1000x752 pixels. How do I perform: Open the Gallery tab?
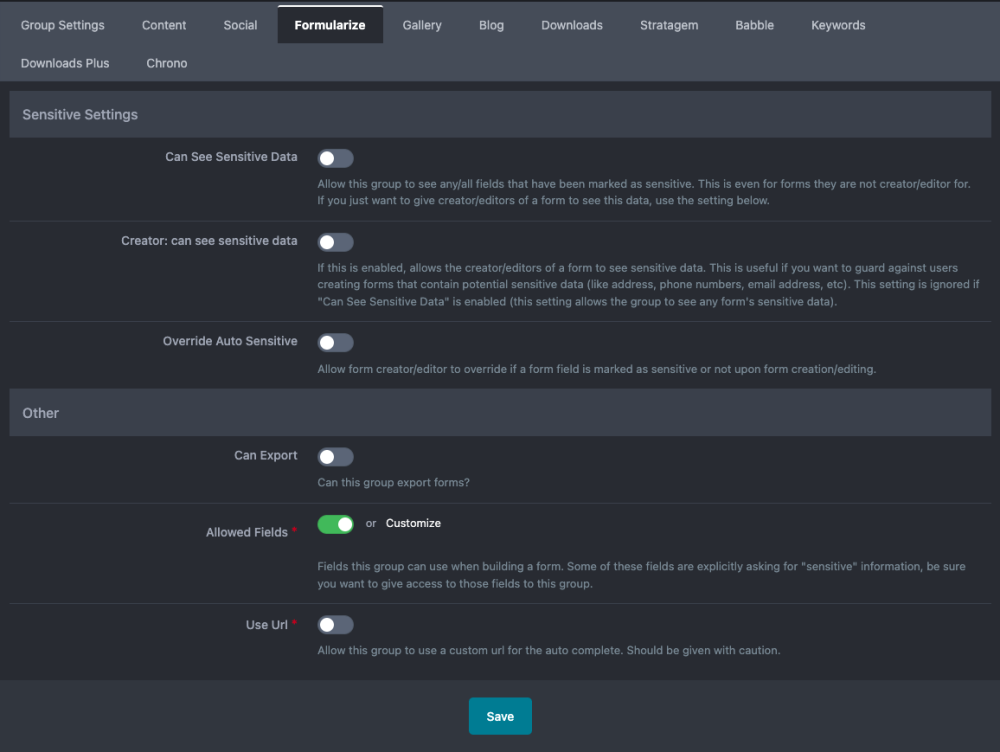[x=422, y=25]
